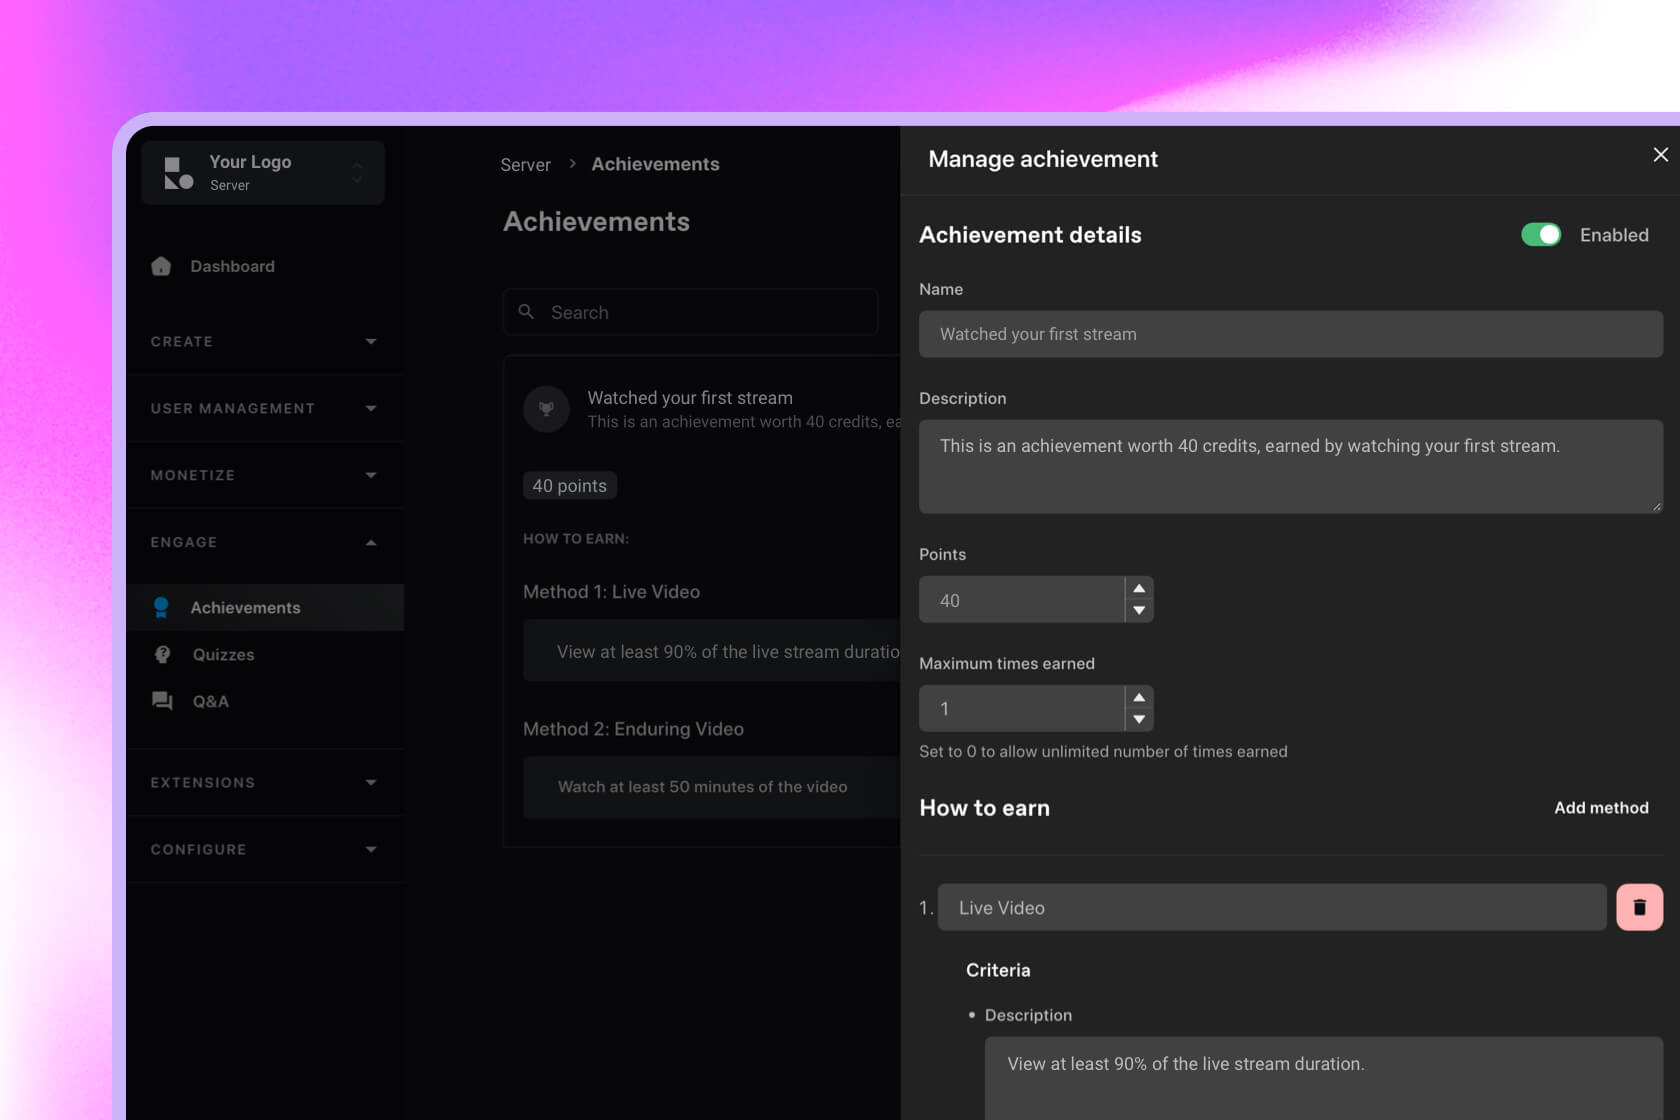Increase Maximum times earned value

[x=1139, y=697]
